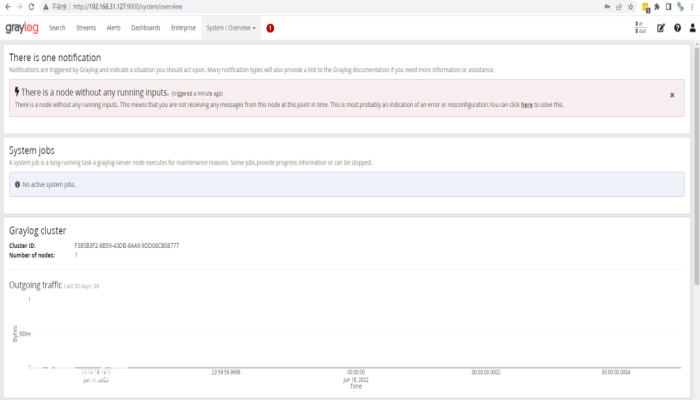Click the 500m y-axis label
Screen dimensions: 700x400
coord(25,334)
